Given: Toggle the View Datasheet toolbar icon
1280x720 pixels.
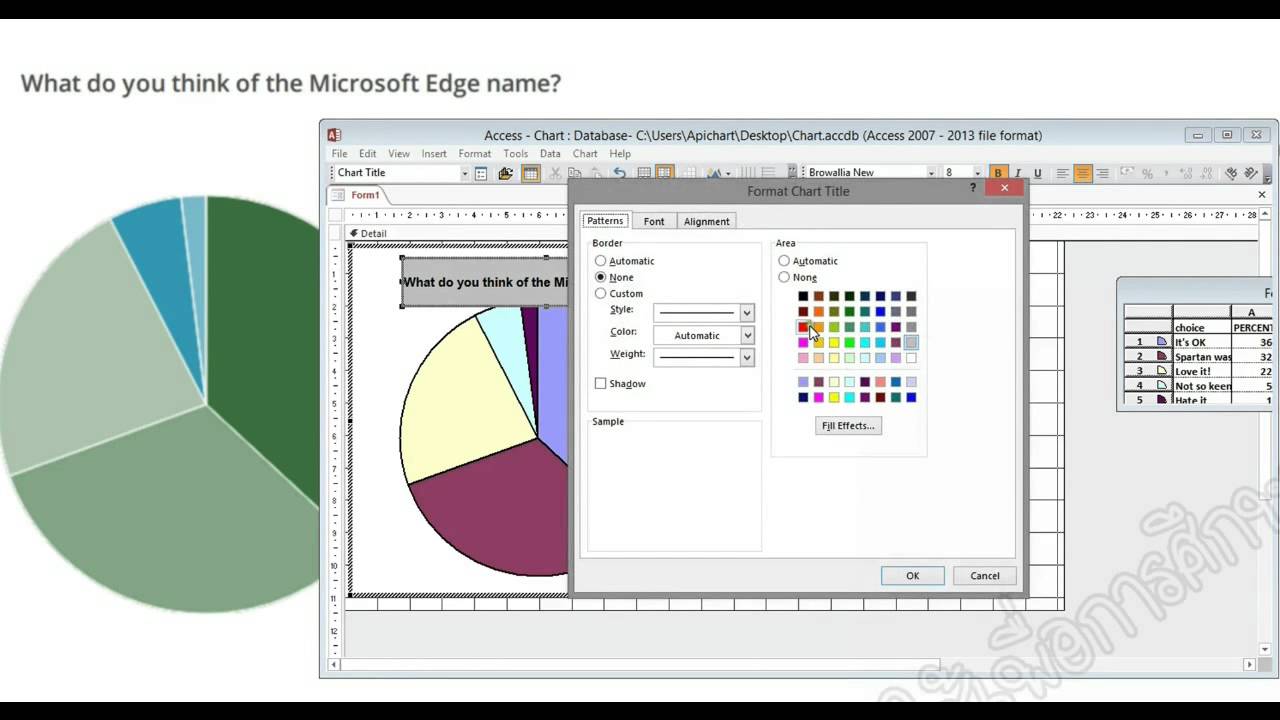Looking at the screenshot, I should [x=531, y=173].
